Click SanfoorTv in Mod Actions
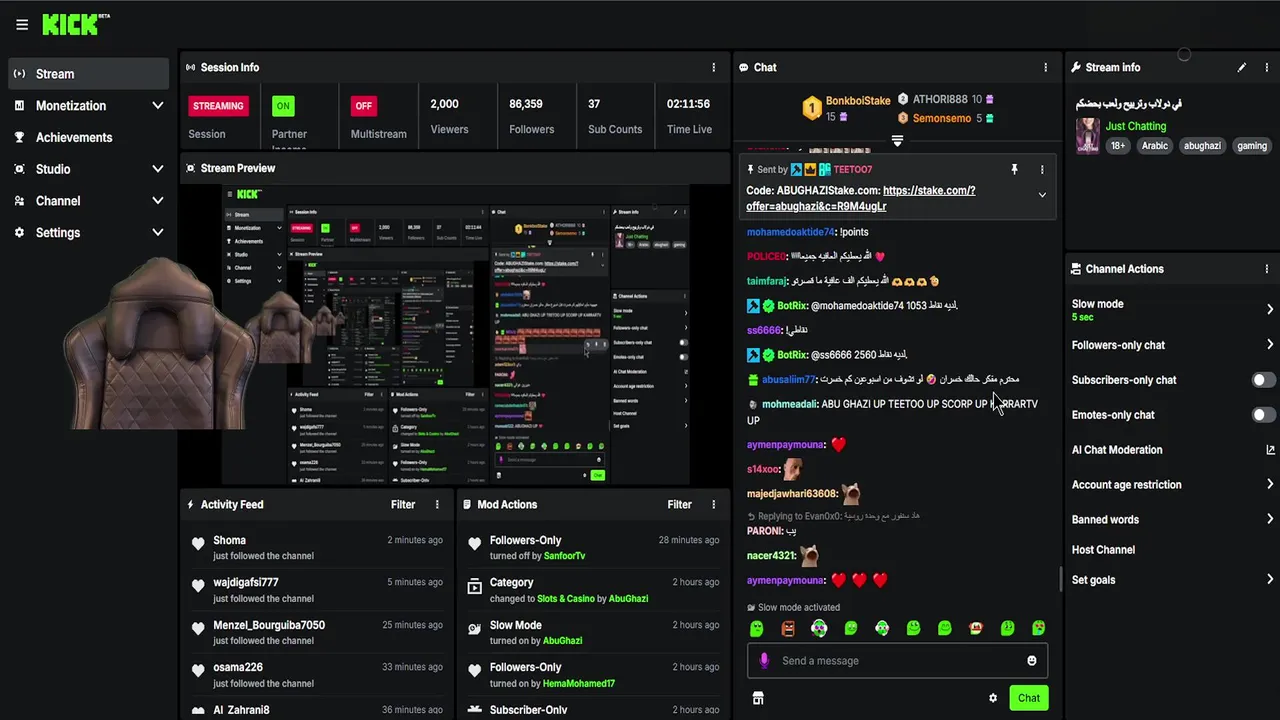 click(x=564, y=556)
